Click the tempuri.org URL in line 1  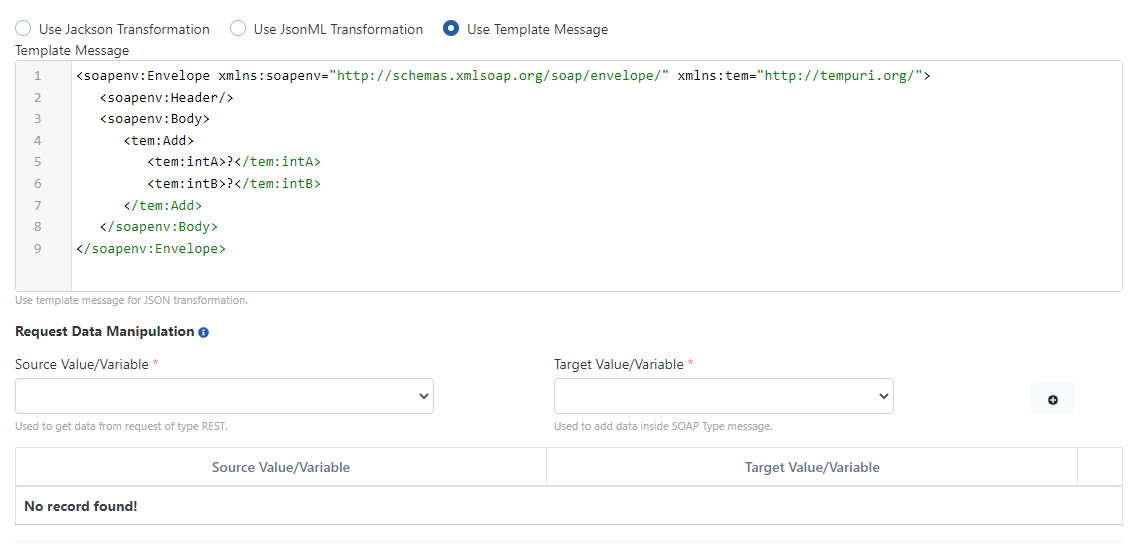[x=842, y=76]
